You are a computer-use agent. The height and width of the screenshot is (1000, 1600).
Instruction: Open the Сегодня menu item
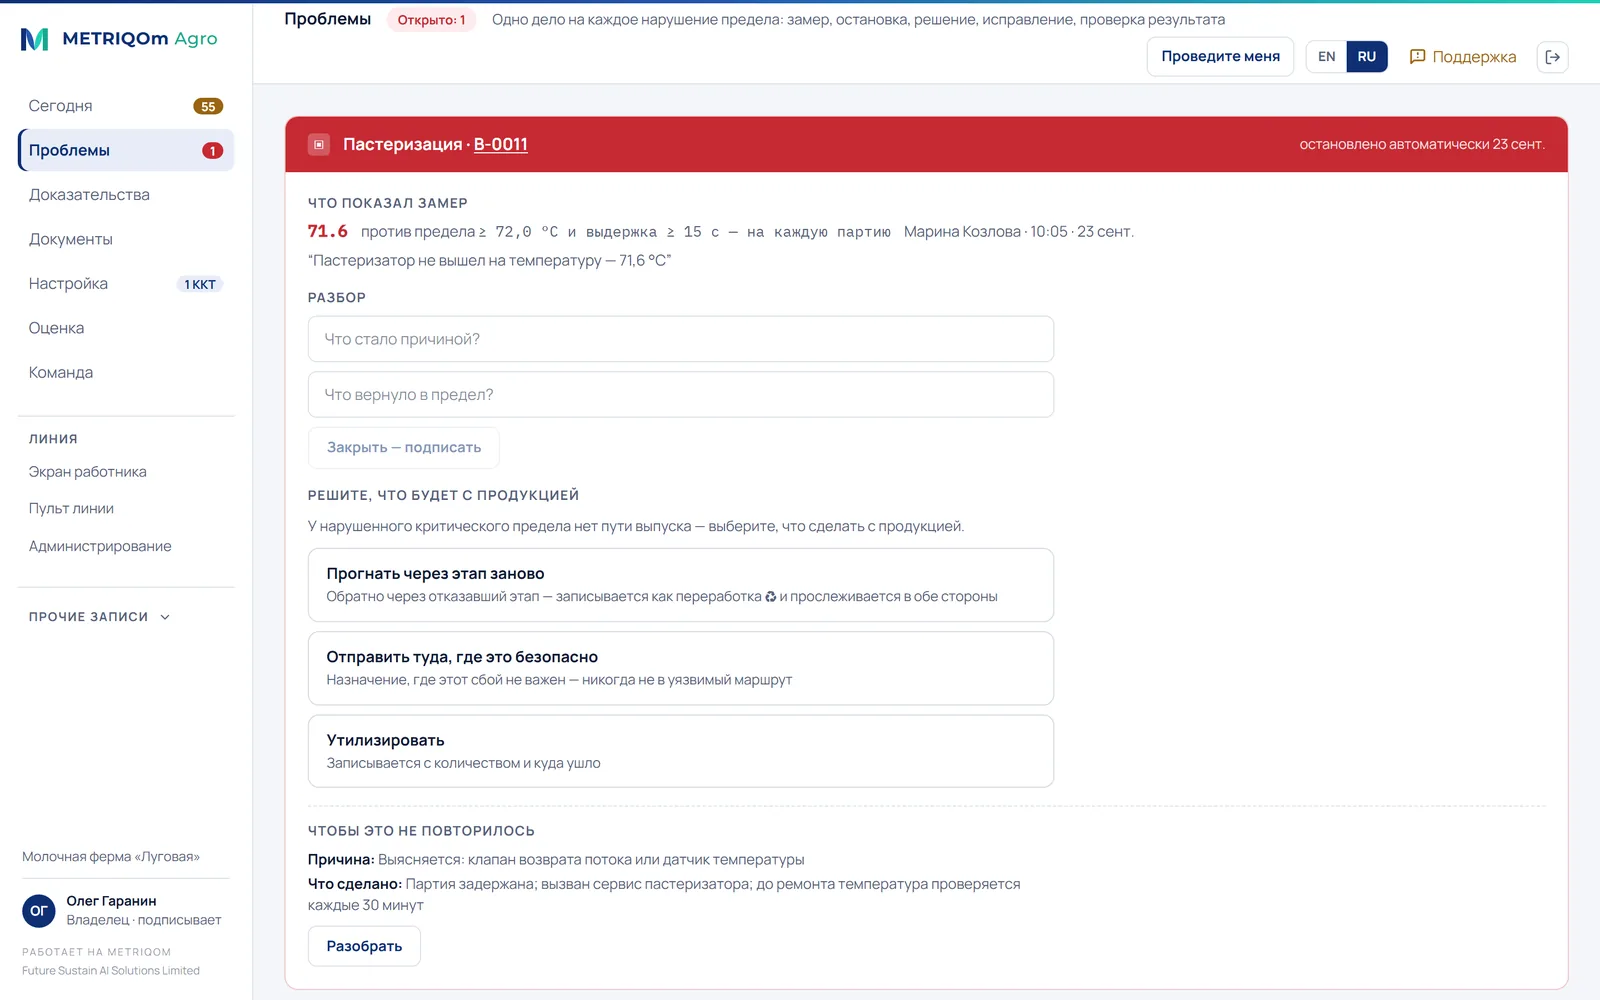point(126,106)
